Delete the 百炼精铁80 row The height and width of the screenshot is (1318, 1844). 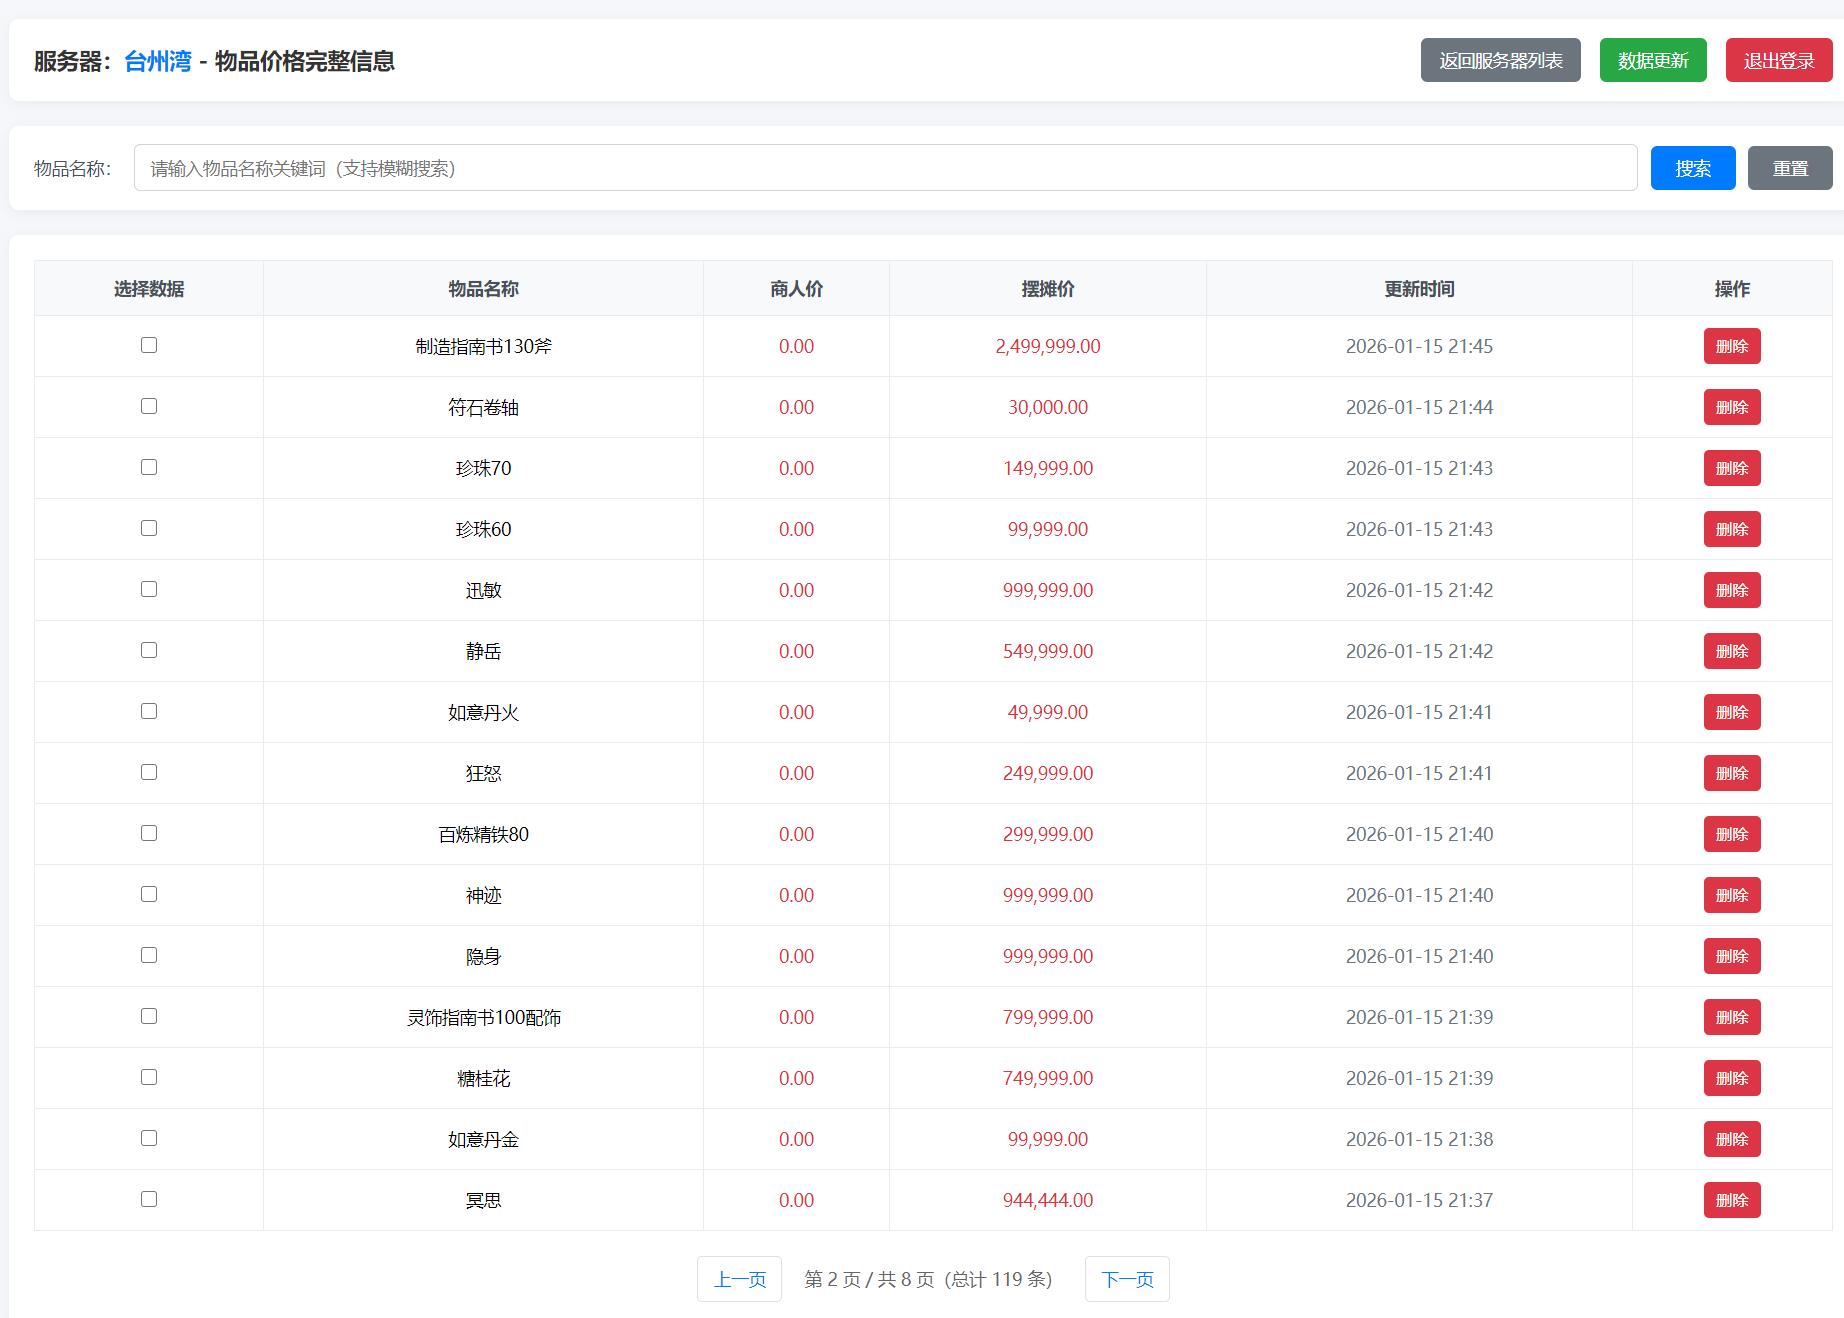[1731, 834]
